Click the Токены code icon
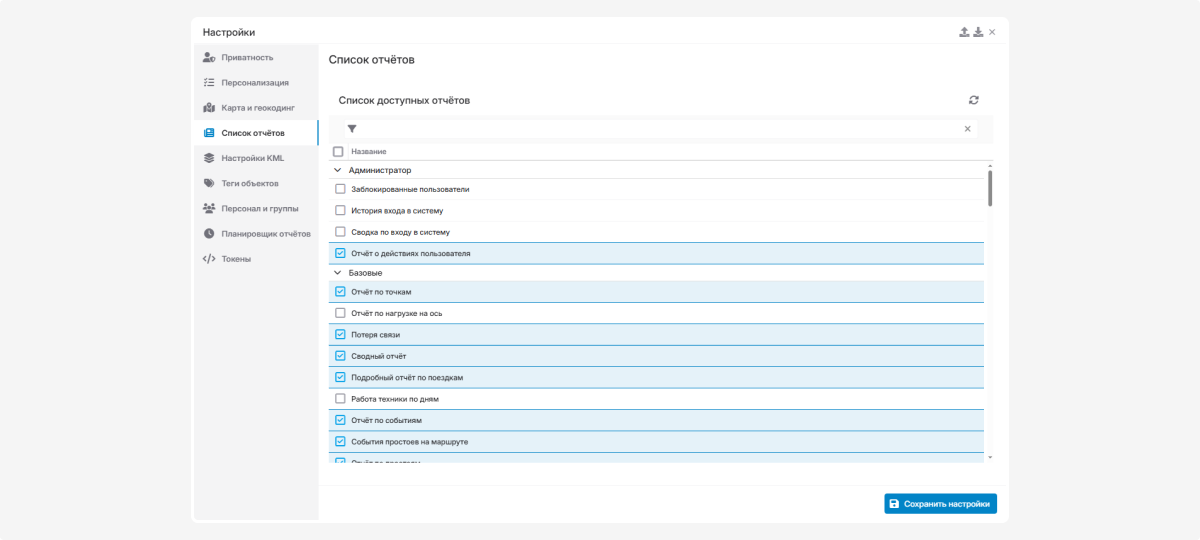The height and width of the screenshot is (540, 1200). 209,259
